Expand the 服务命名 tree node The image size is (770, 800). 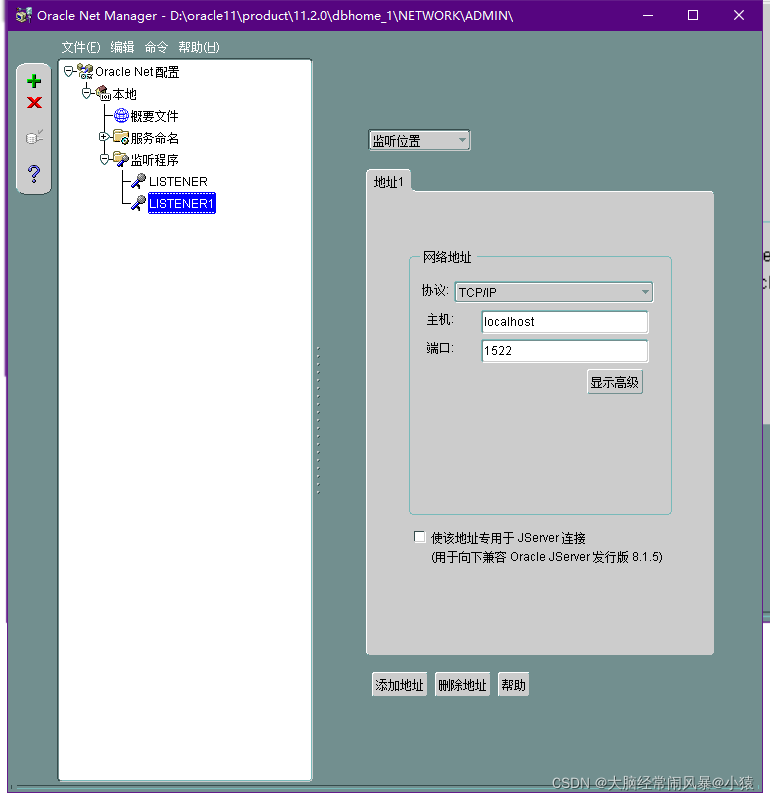[104, 137]
